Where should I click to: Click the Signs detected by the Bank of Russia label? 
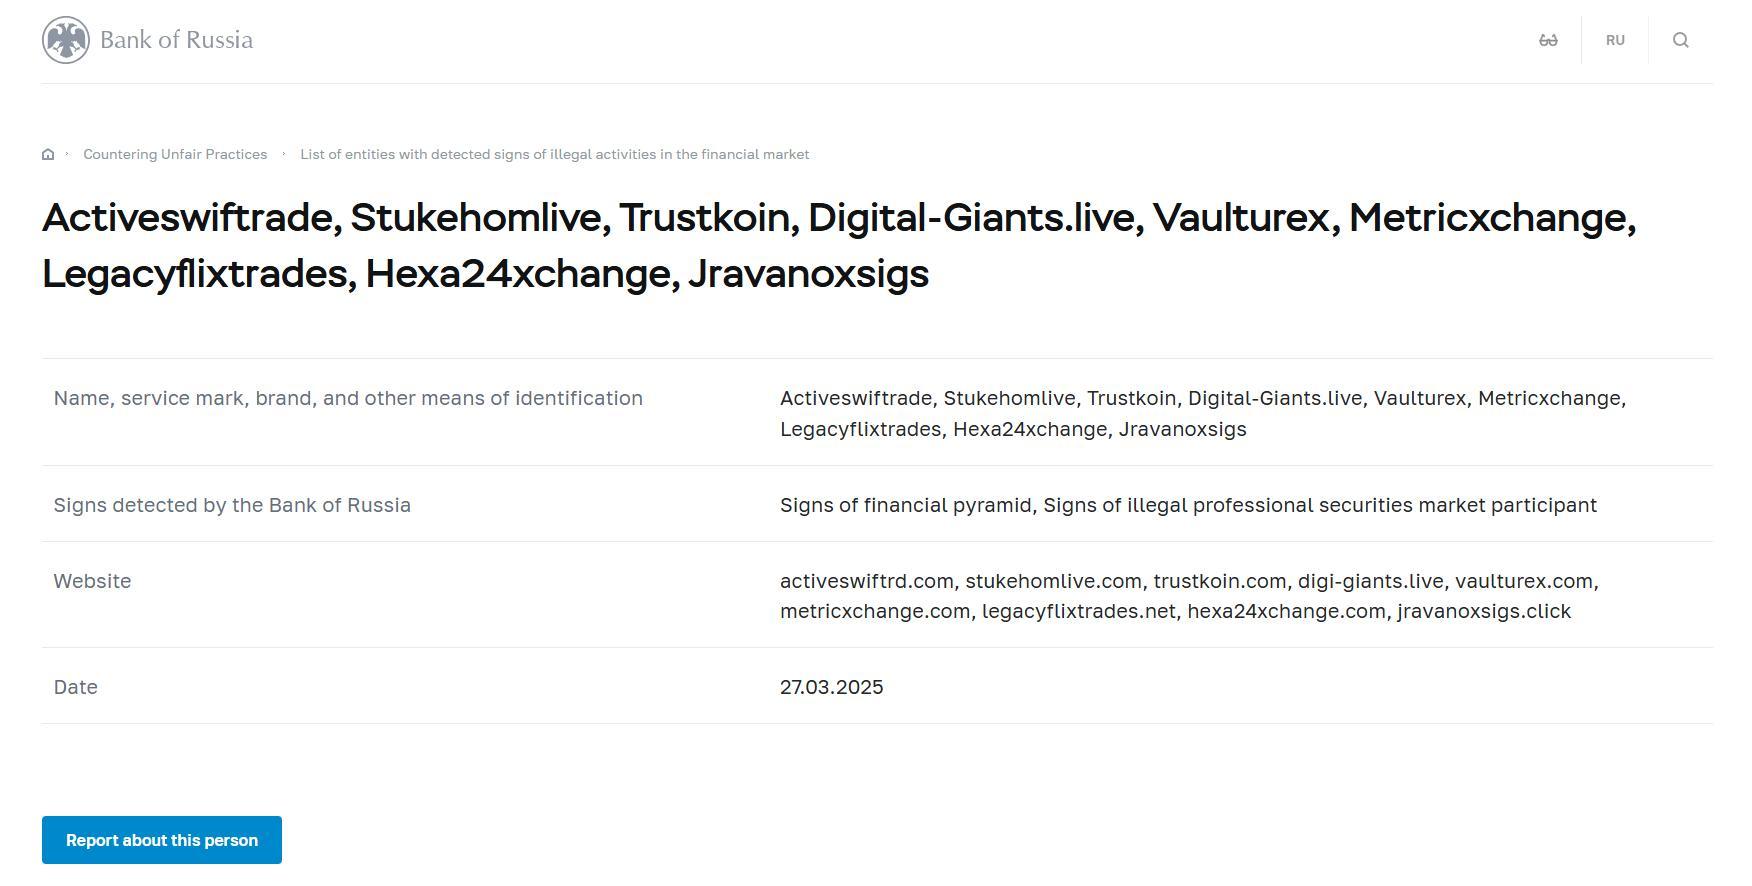pyautogui.click(x=232, y=505)
